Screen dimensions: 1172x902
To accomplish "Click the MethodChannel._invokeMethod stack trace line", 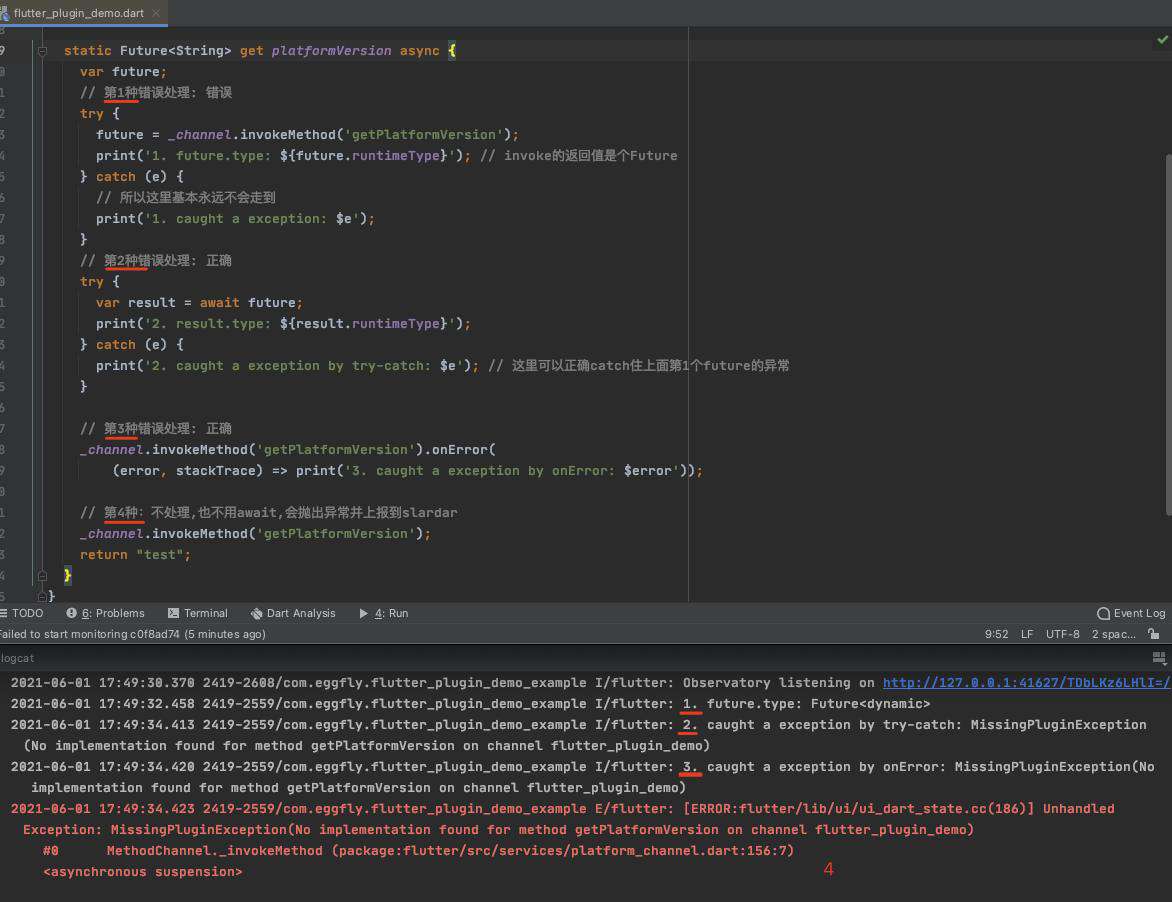I will [419, 850].
